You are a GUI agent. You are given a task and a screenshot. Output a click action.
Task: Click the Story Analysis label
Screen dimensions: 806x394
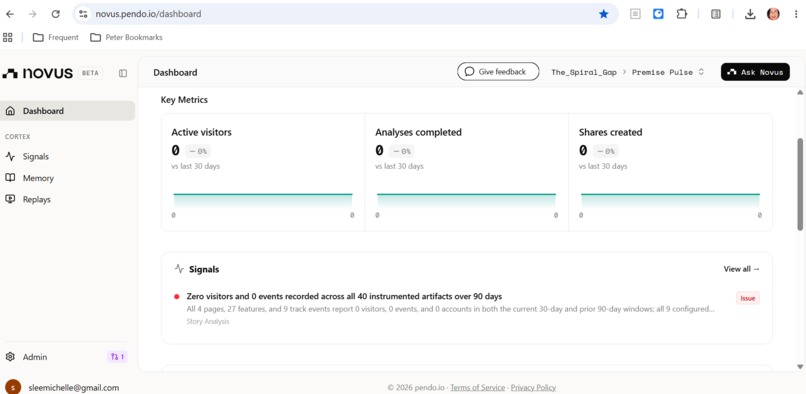coord(208,321)
